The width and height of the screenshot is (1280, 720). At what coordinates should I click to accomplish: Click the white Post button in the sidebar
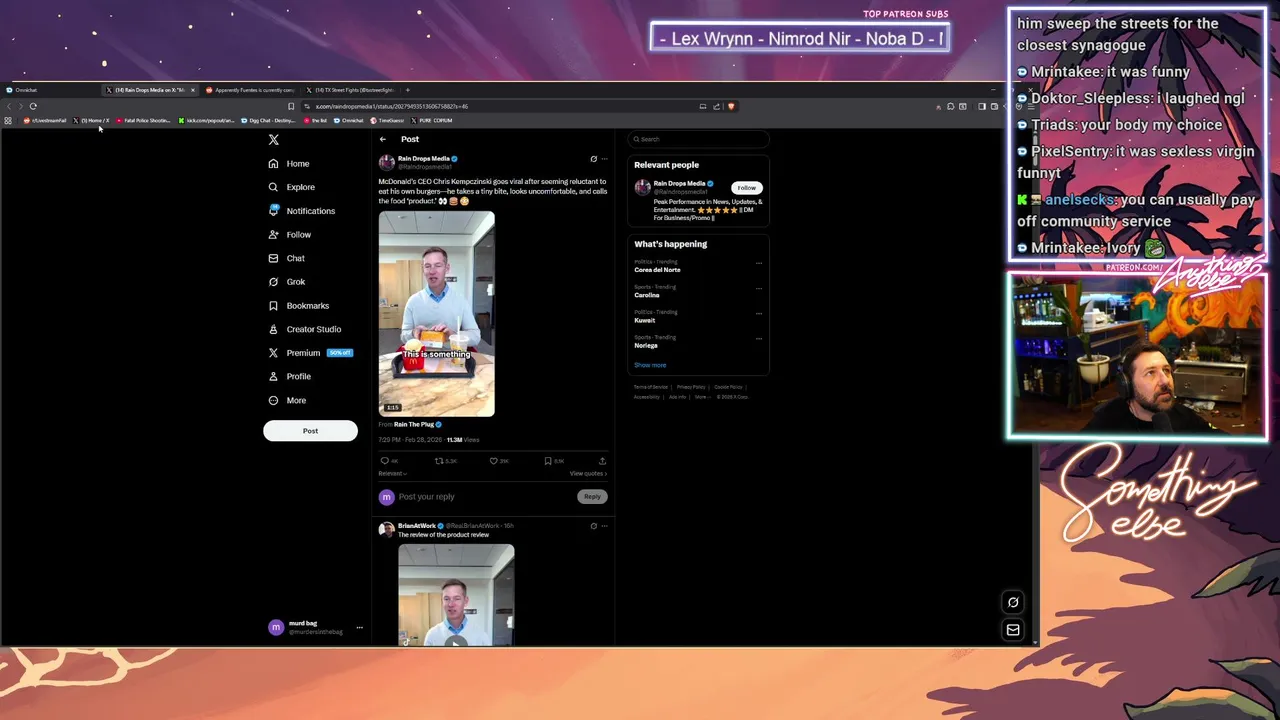click(310, 431)
